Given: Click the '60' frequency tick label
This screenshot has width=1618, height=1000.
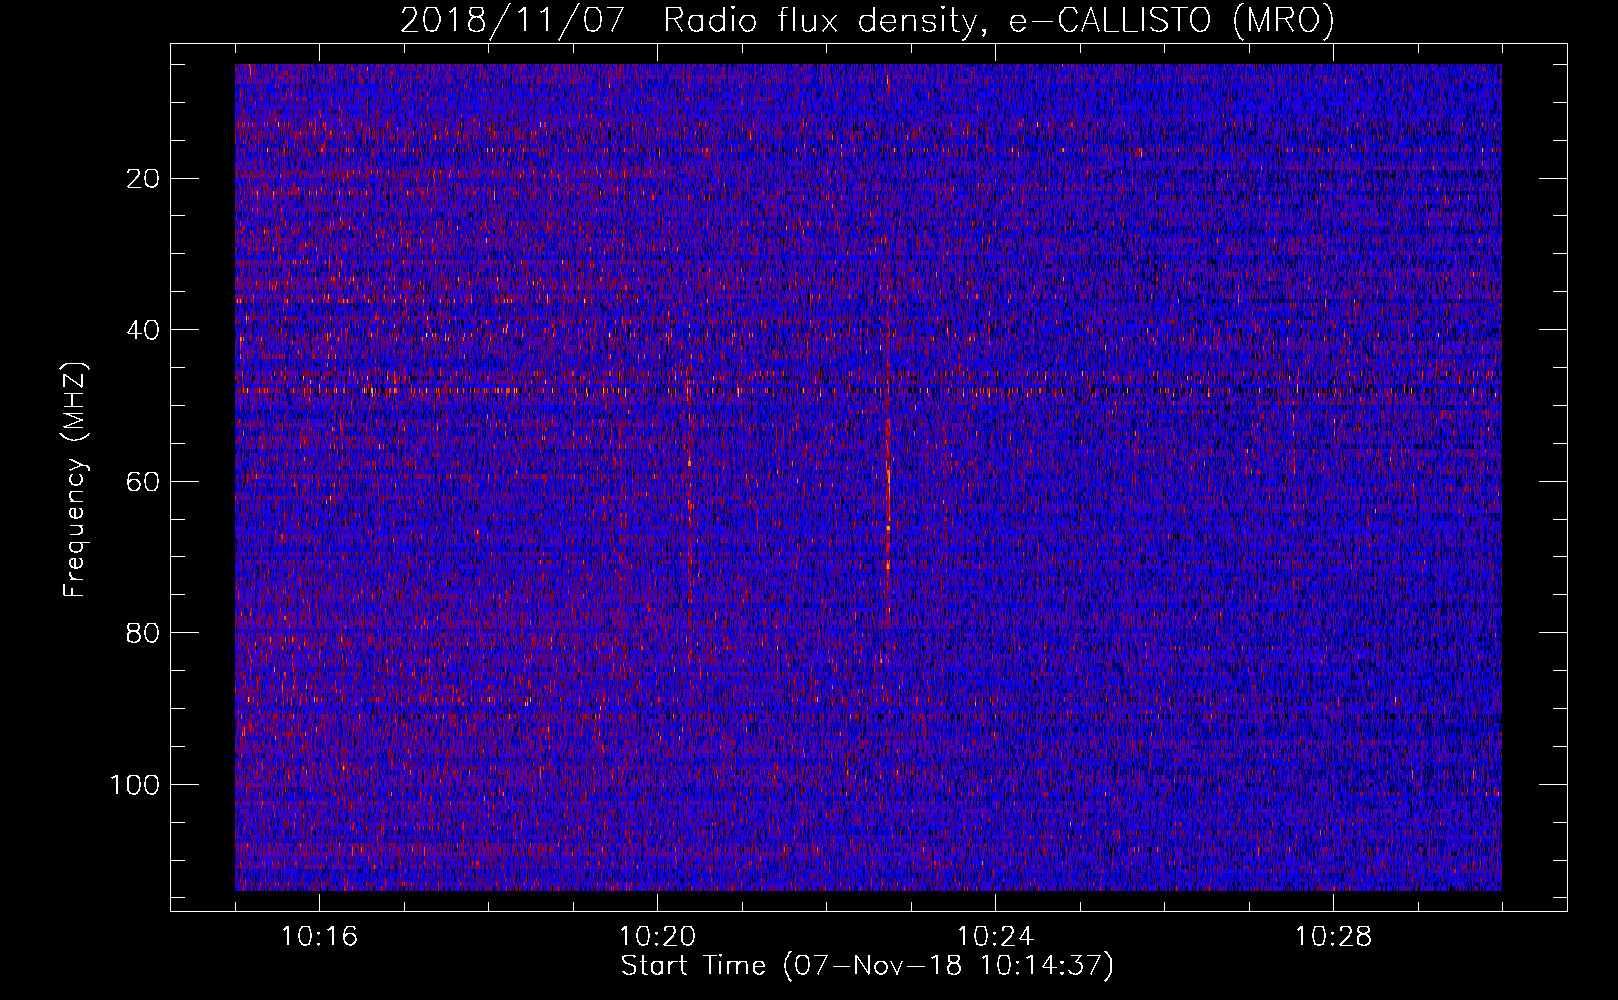Looking at the screenshot, I should tap(144, 482).
